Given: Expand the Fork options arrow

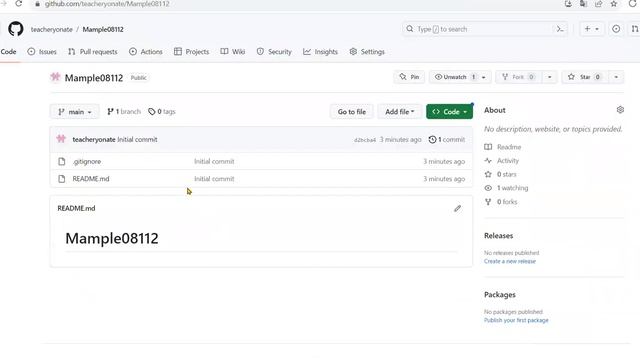Looking at the screenshot, I should tap(549, 77).
